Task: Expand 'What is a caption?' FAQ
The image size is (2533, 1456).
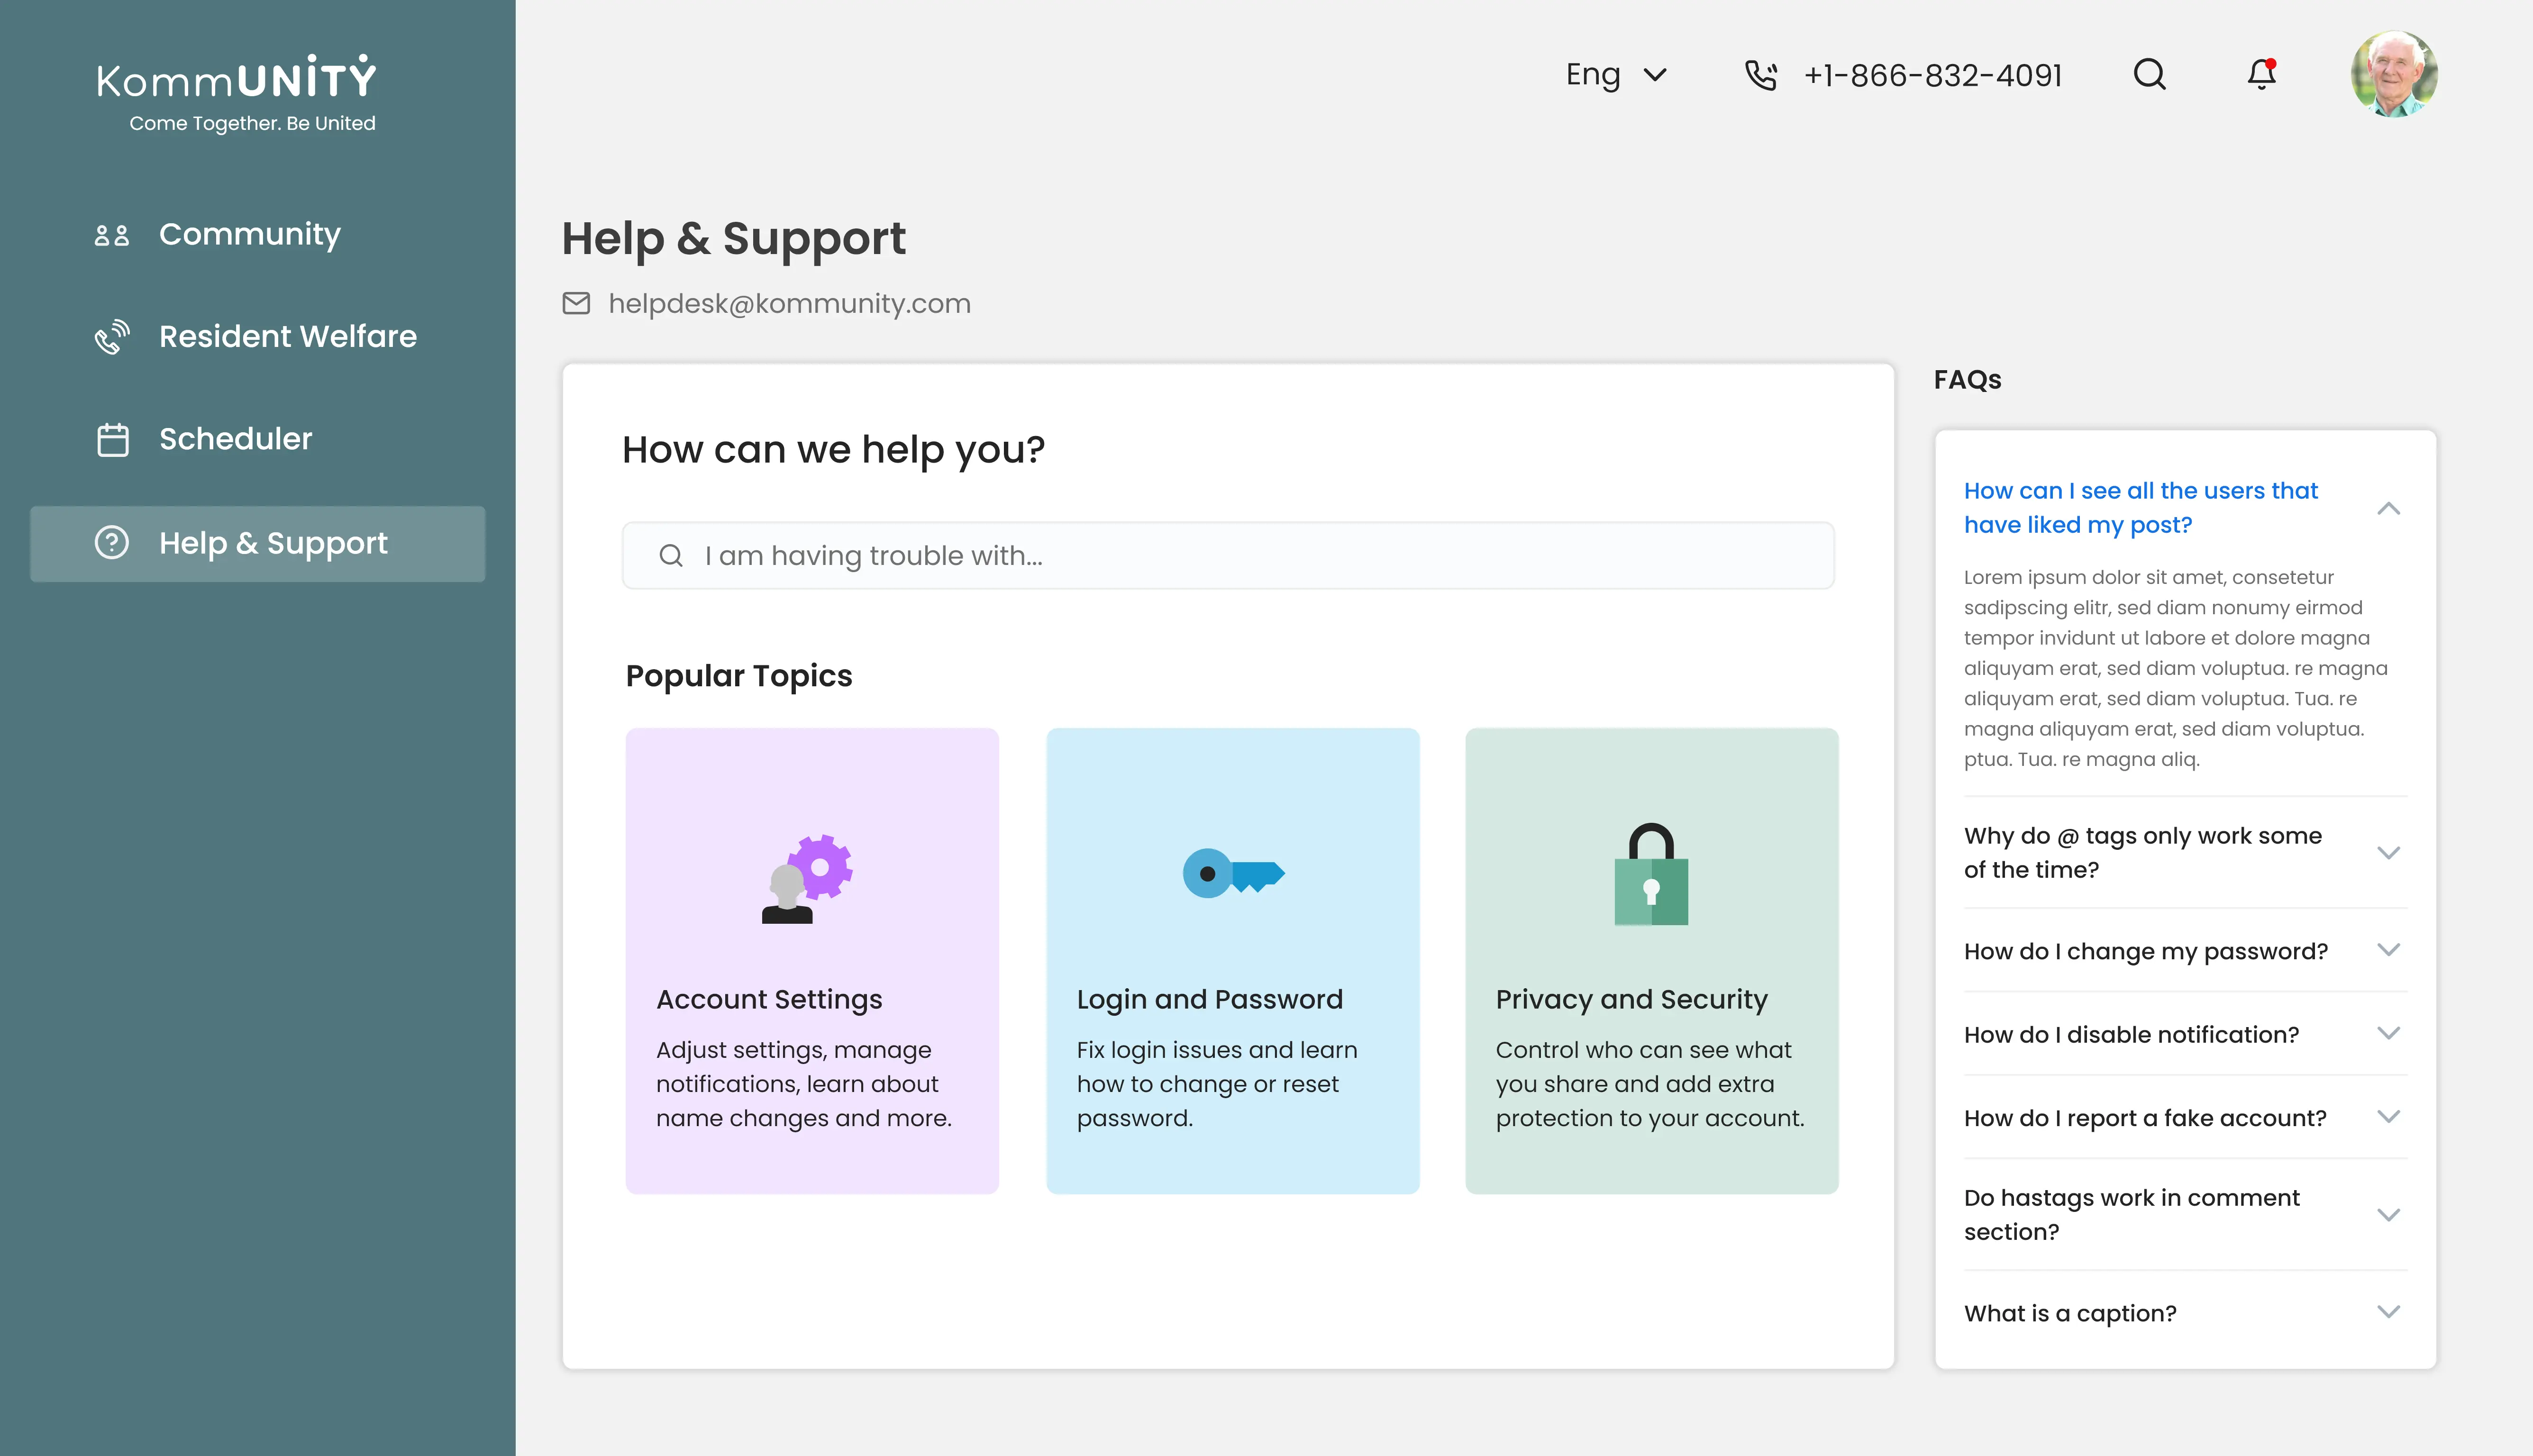Action: click(2388, 1312)
